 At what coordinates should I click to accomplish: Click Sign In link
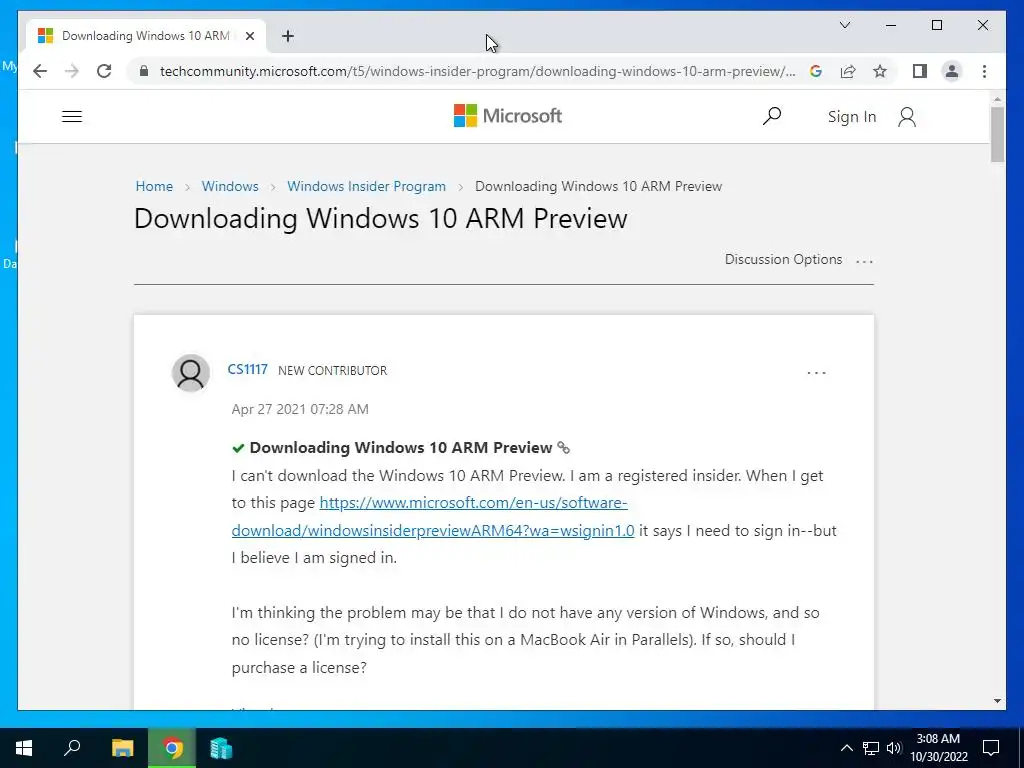tap(852, 117)
